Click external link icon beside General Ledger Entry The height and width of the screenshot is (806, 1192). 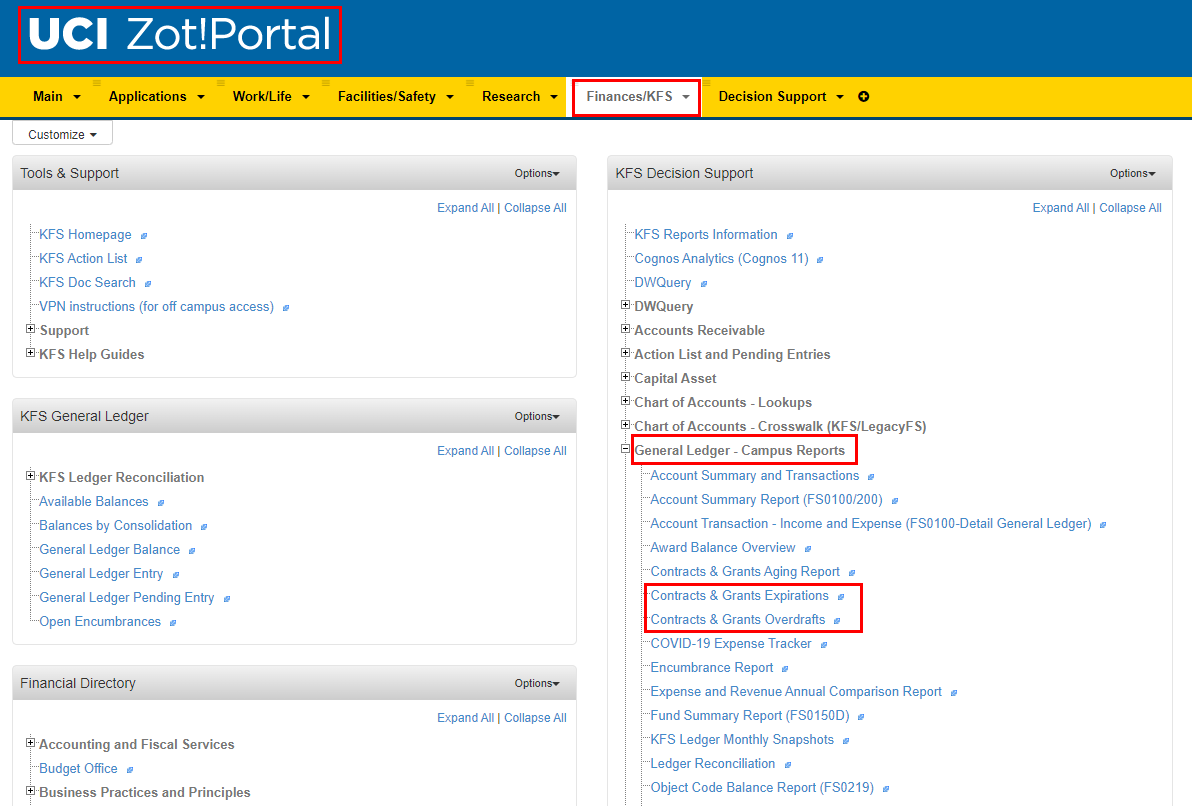(x=176, y=575)
